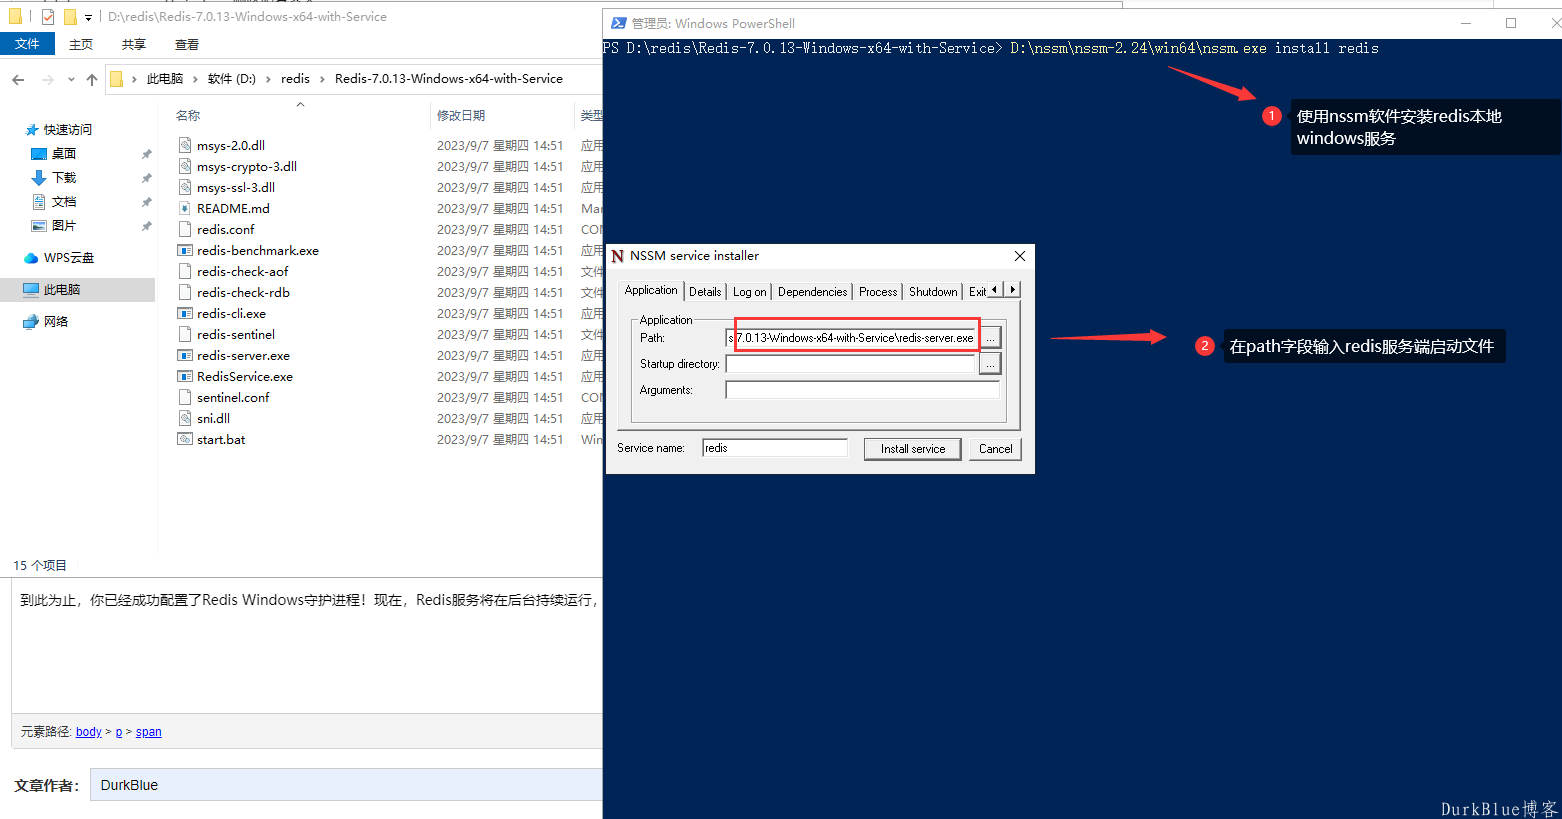Expand the chevron after 软件 (D:) breadcrumb
Image resolution: width=1562 pixels, height=819 pixels.
coord(268,79)
